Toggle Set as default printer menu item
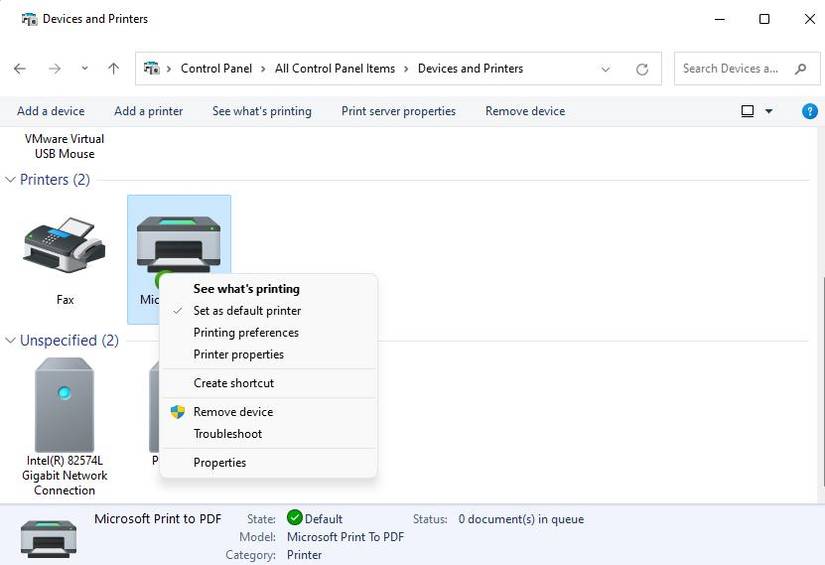Screen dimensions: 825x565 tap(268, 311)
